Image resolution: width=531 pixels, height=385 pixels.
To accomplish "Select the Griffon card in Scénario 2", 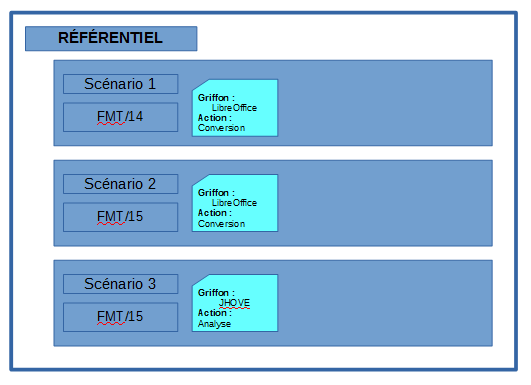I will 235,203.
